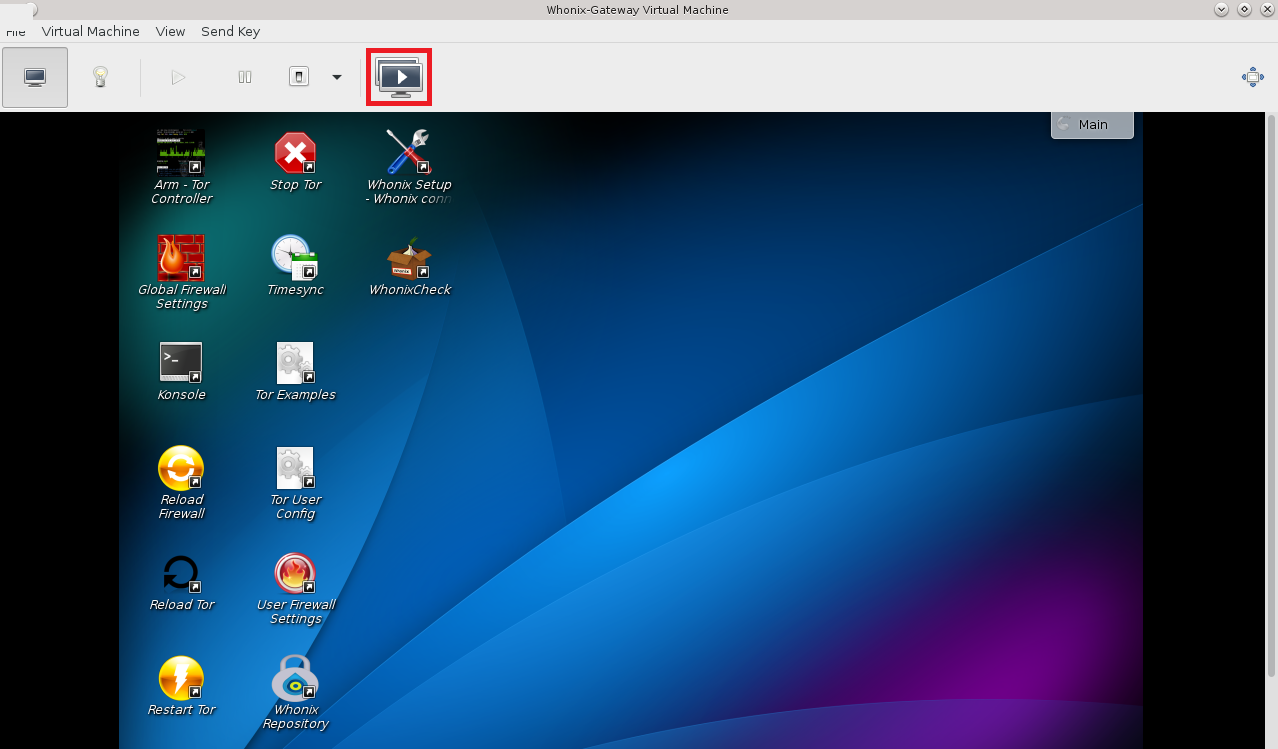Open Global Firewall Settings icon

pos(181,258)
